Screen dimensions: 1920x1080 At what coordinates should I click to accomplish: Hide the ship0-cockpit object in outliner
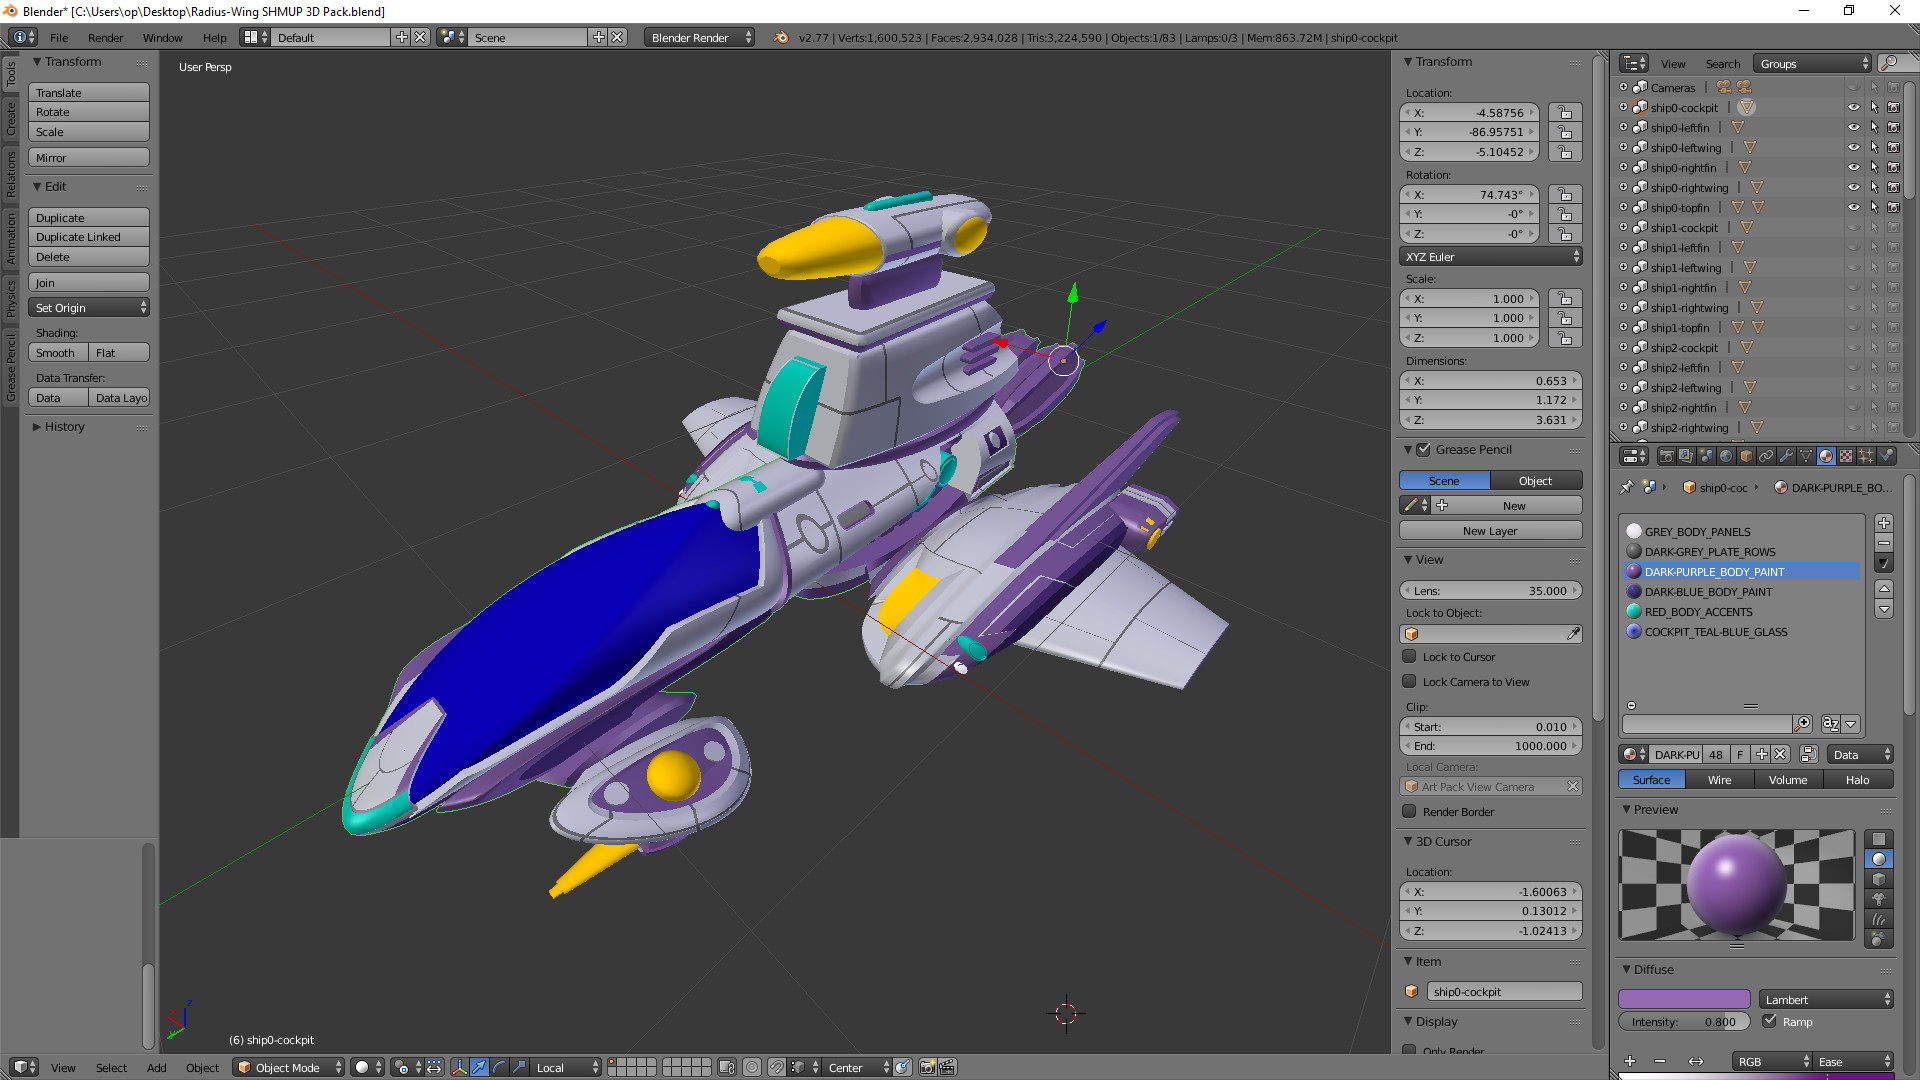point(1855,107)
